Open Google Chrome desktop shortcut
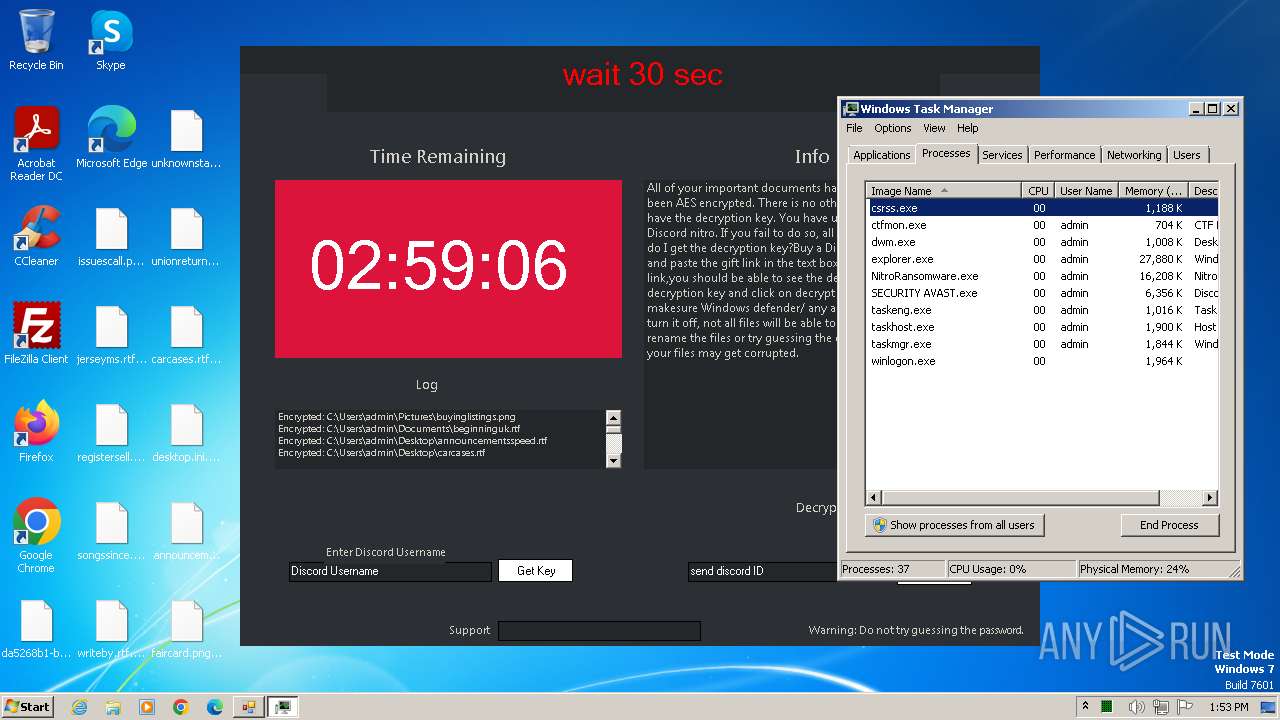Image resolution: width=1280 pixels, height=720 pixels. pyautogui.click(x=36, y=536)
